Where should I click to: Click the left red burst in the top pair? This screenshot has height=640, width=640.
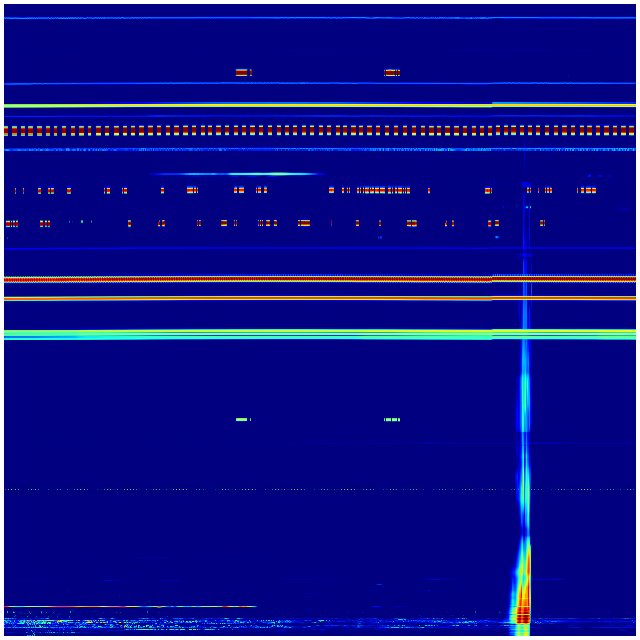click(x=241, y=72)
